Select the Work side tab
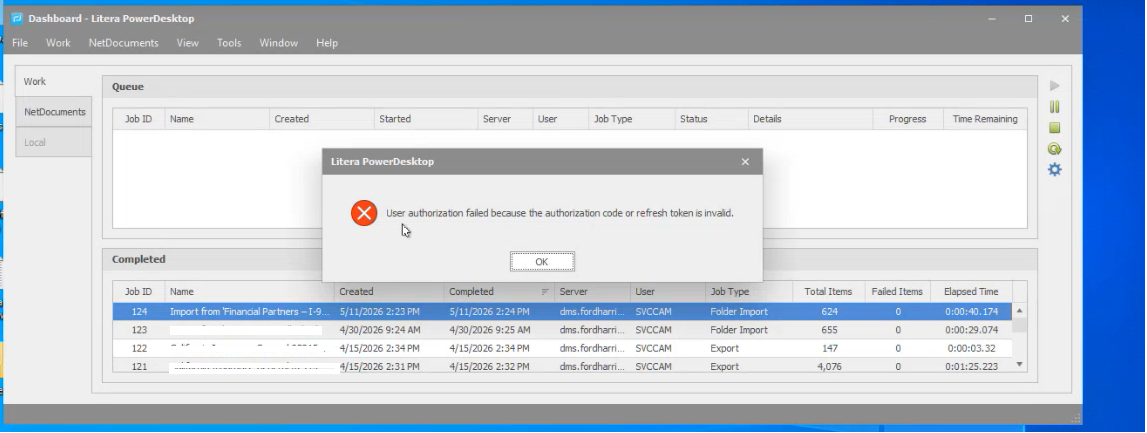1147x433 pixels. coord(53,81)
